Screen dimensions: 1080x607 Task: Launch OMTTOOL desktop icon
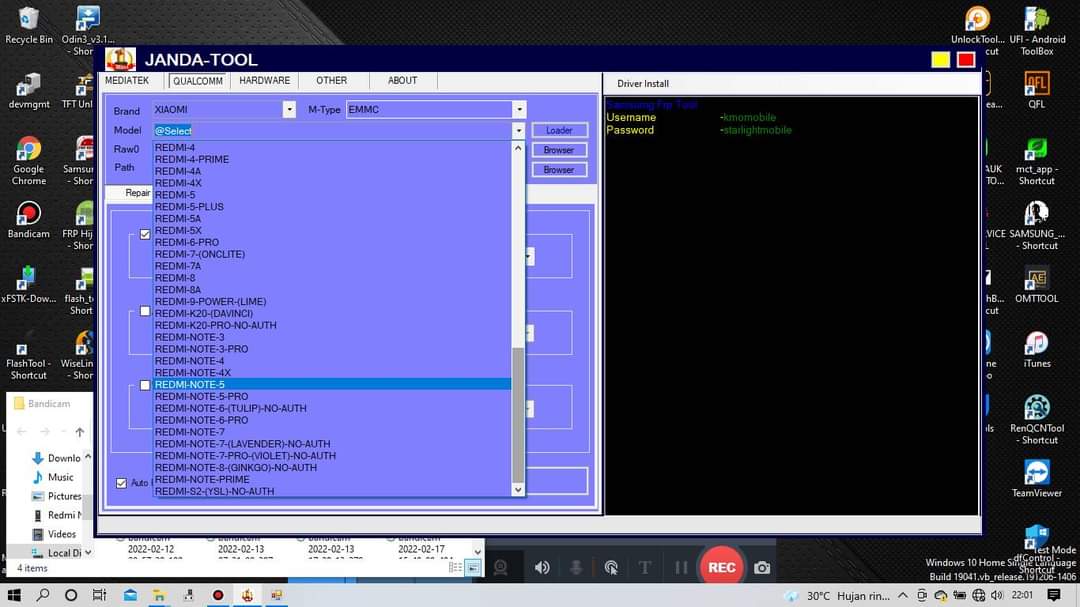tap(1037, 285)
